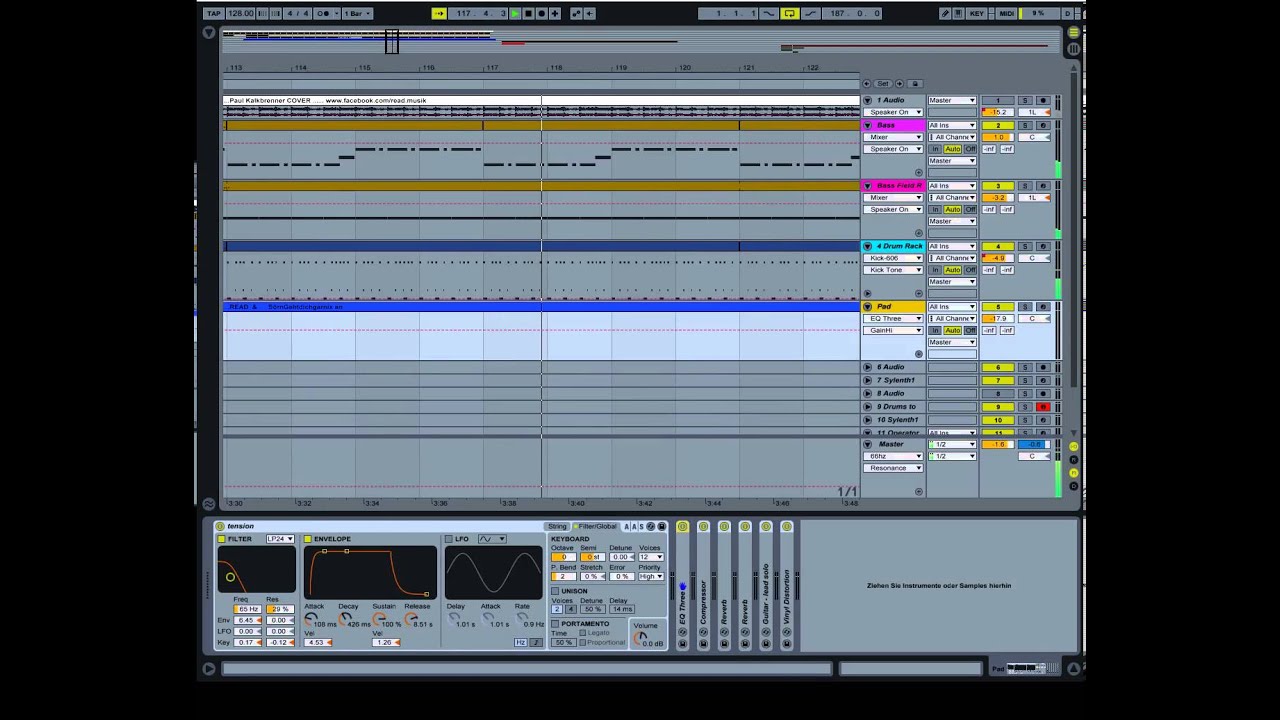Switch to the String tab
This screenshot has width=1280, height=720.
pyautogui.click(x=556, y=526)
